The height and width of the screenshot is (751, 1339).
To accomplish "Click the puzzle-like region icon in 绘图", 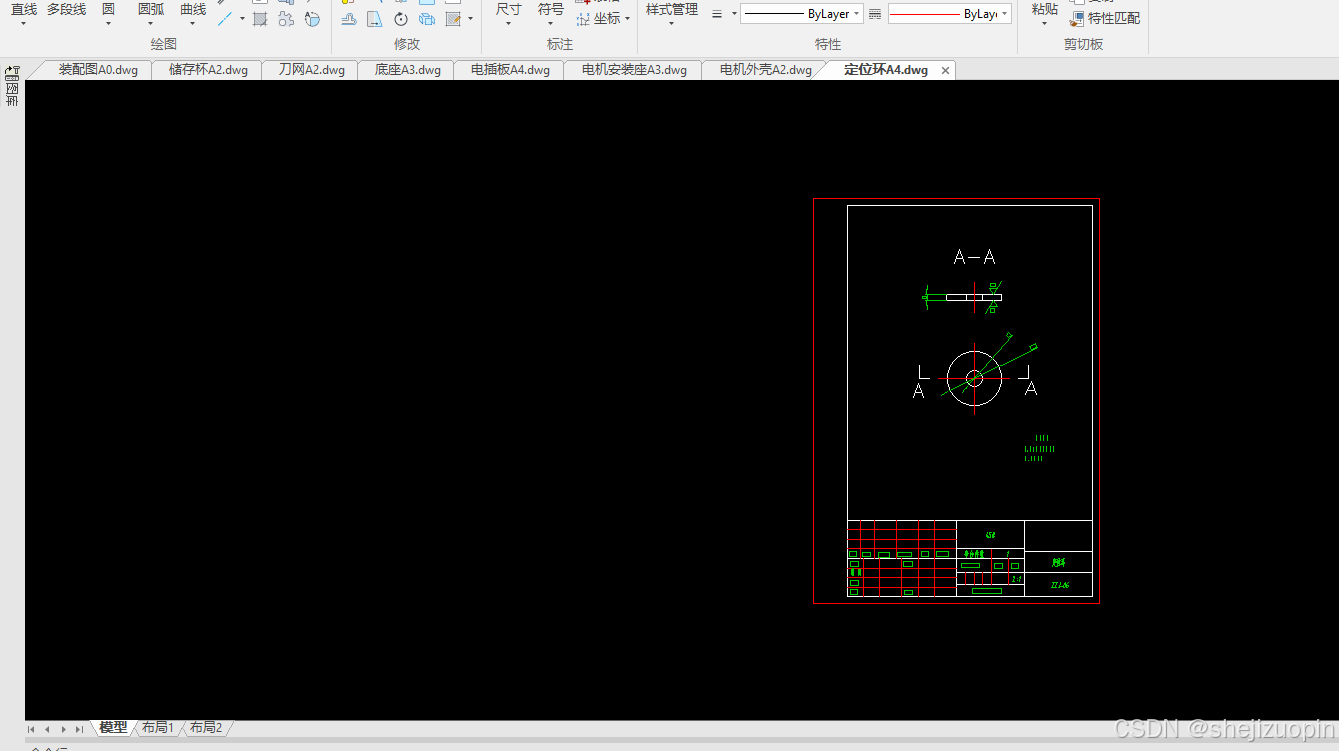I will pyautogui.click(x=286, y=18).
